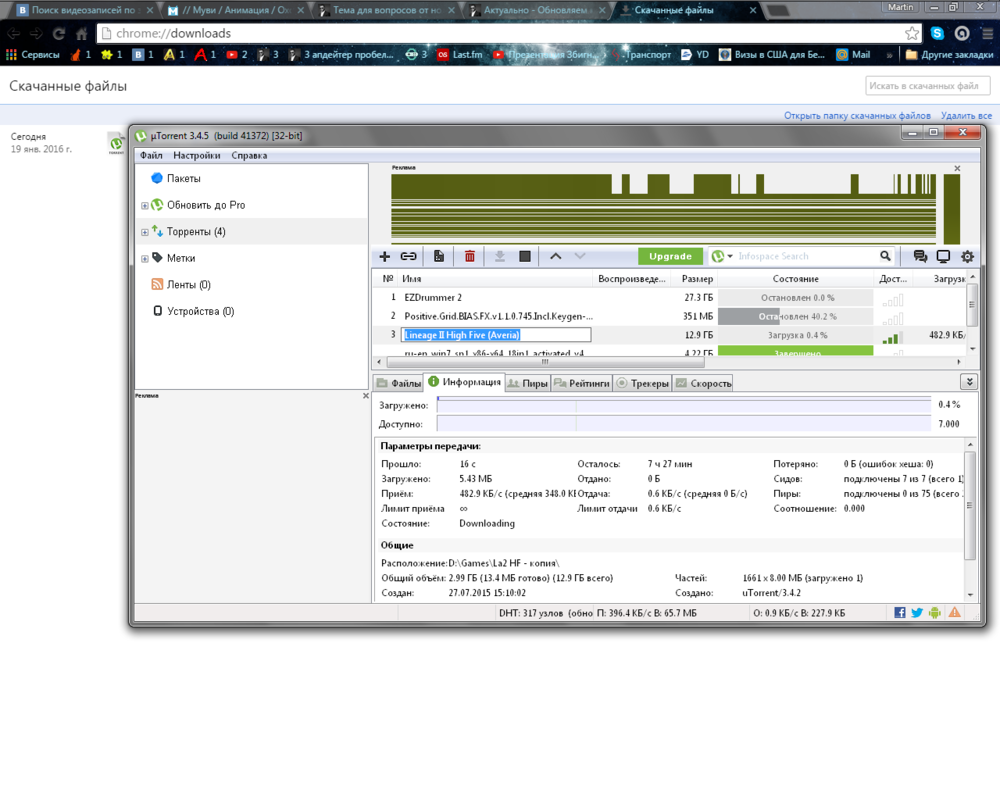Open the Facebook icon in status bar

coord(900,613)
